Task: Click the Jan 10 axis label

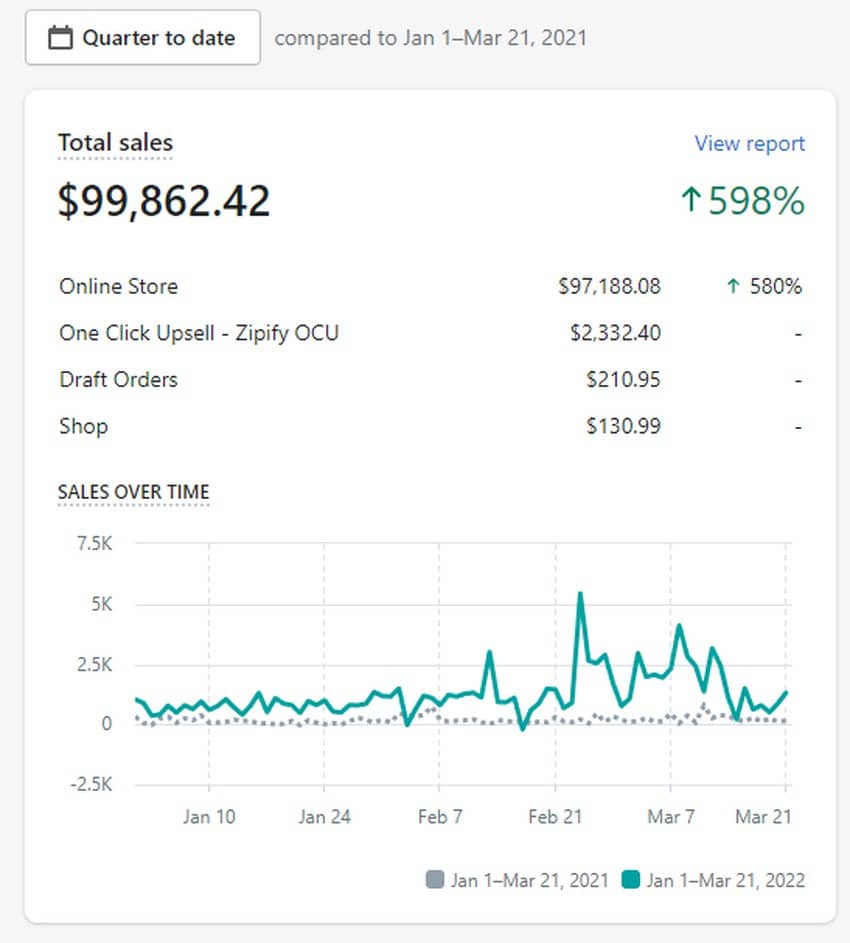Action: [209, 817]
